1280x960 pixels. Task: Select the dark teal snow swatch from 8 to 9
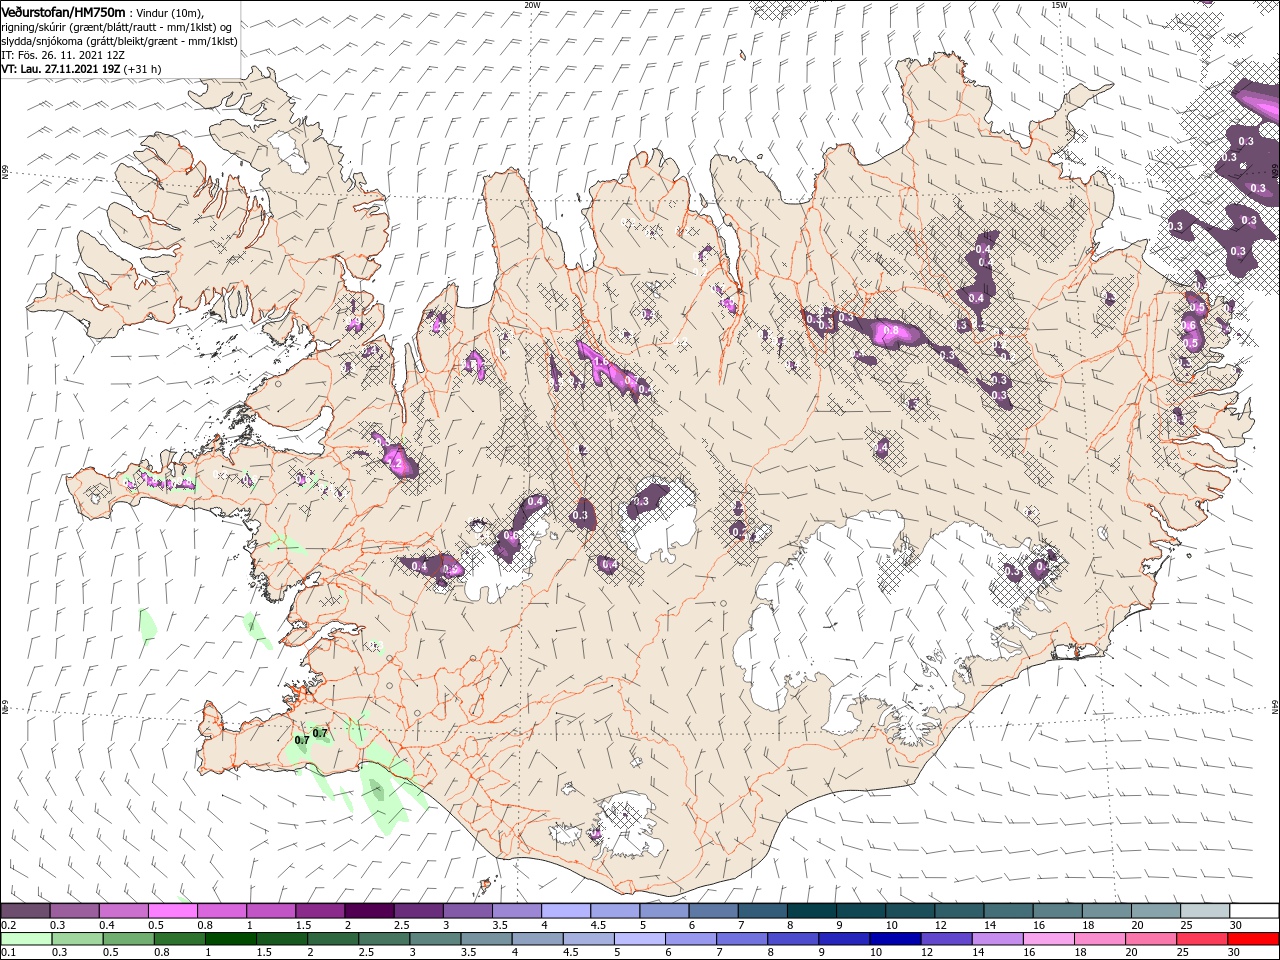(811, 910)
